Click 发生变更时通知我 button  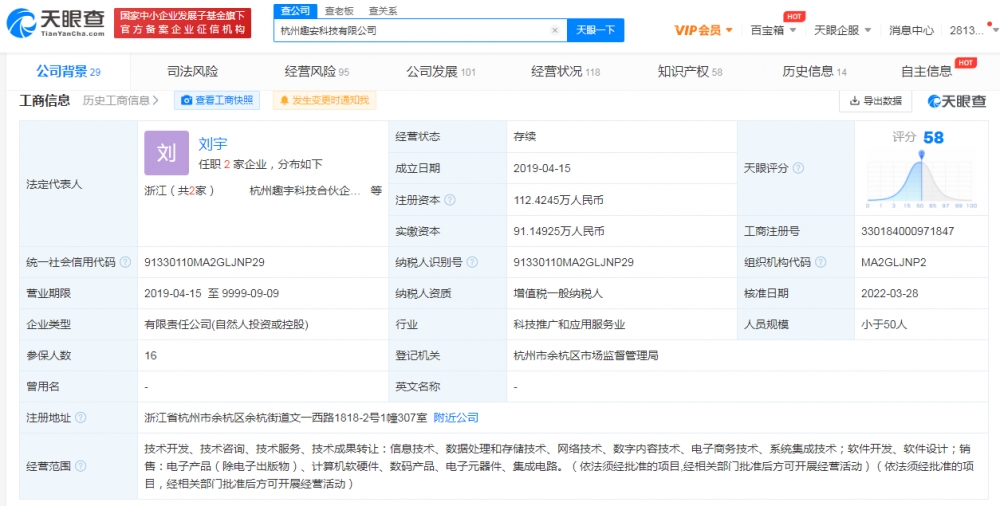point(324,100)
